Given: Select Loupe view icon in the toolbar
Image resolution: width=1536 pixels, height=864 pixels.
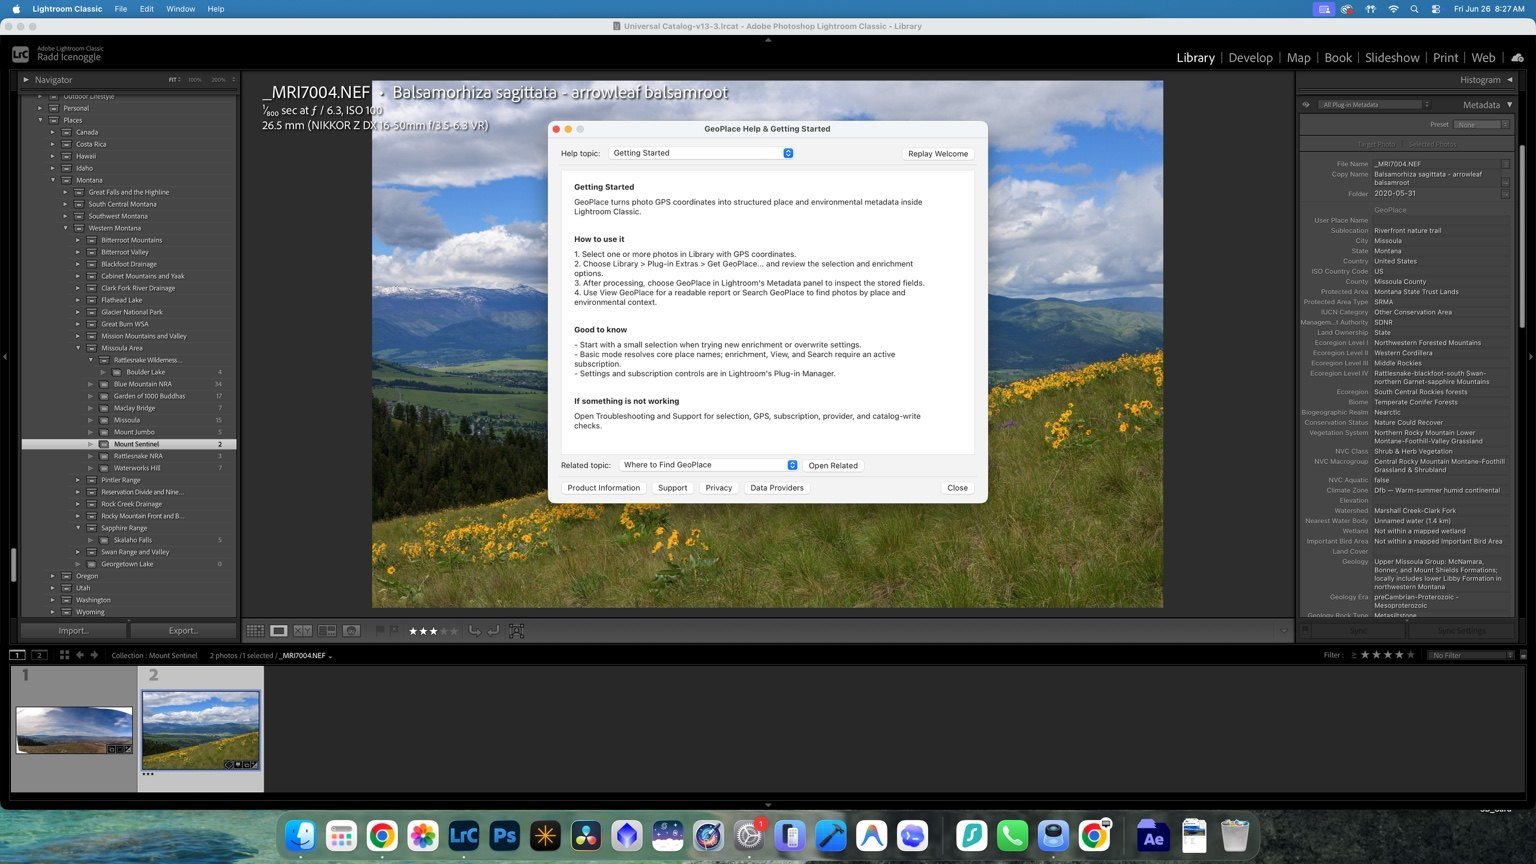Looking at the screenshot, I should 279,631.
